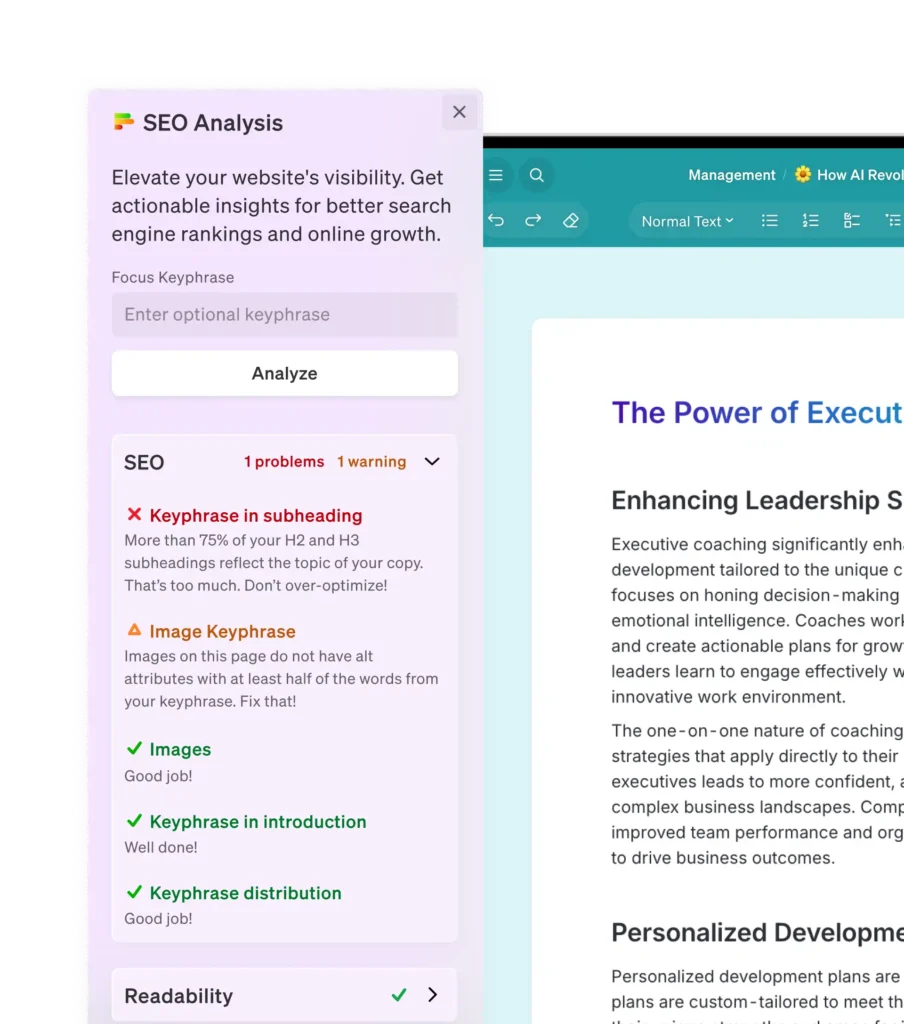The height and width of the screenshot is (1024, 904).
Task: Select the Keyphrase in subheading problem
Action: [x=255, y=516]
